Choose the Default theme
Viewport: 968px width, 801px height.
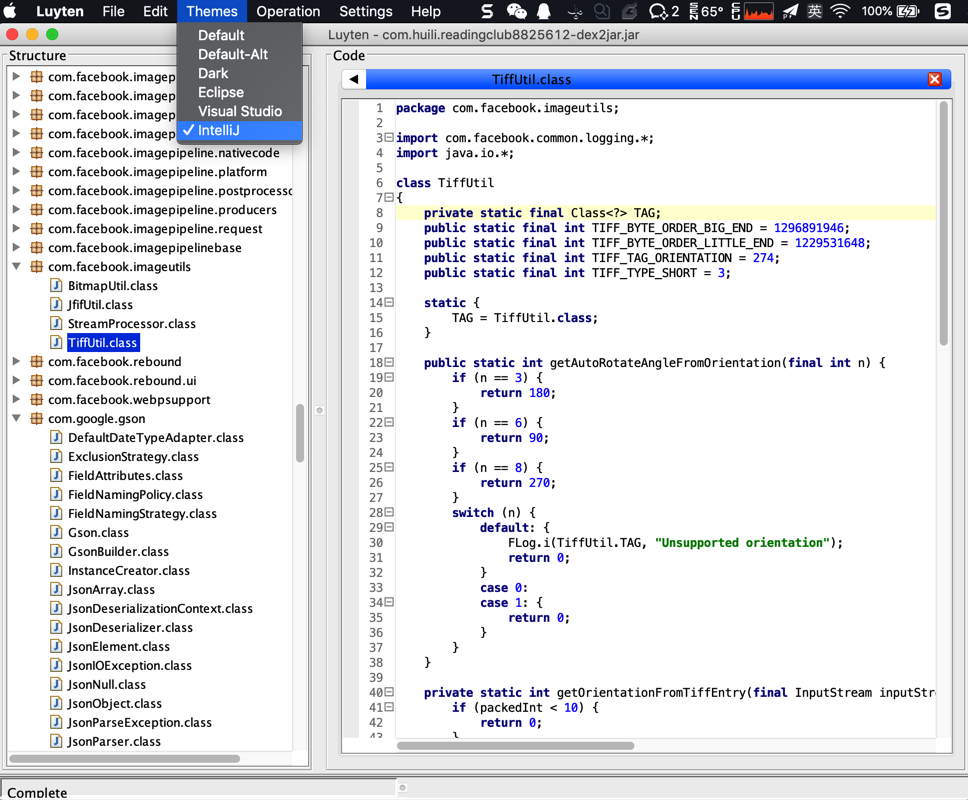pos(240,35)
